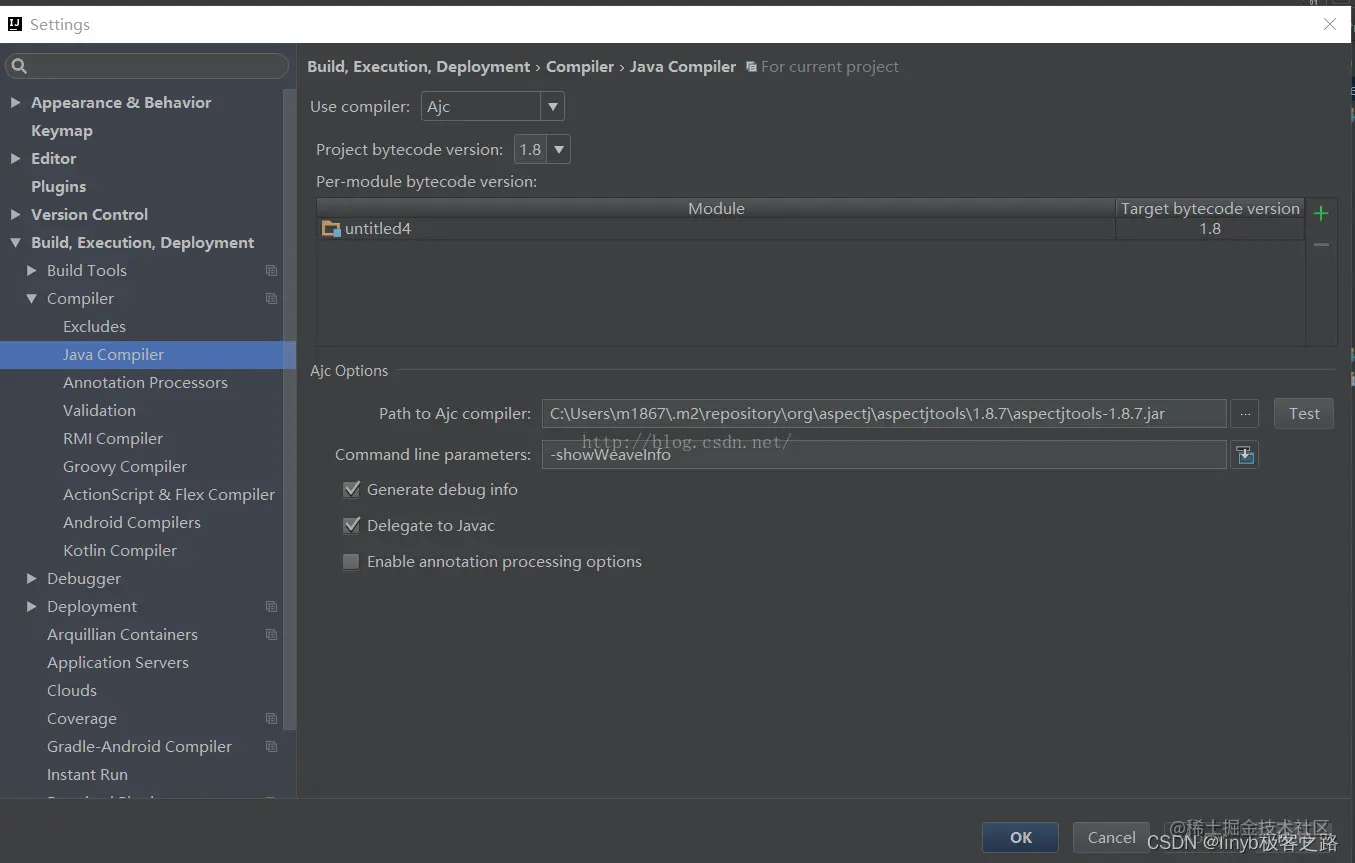
Task: Open Kotlin Compiler settings
Action: pyautogui.click(x=120, y=551)
